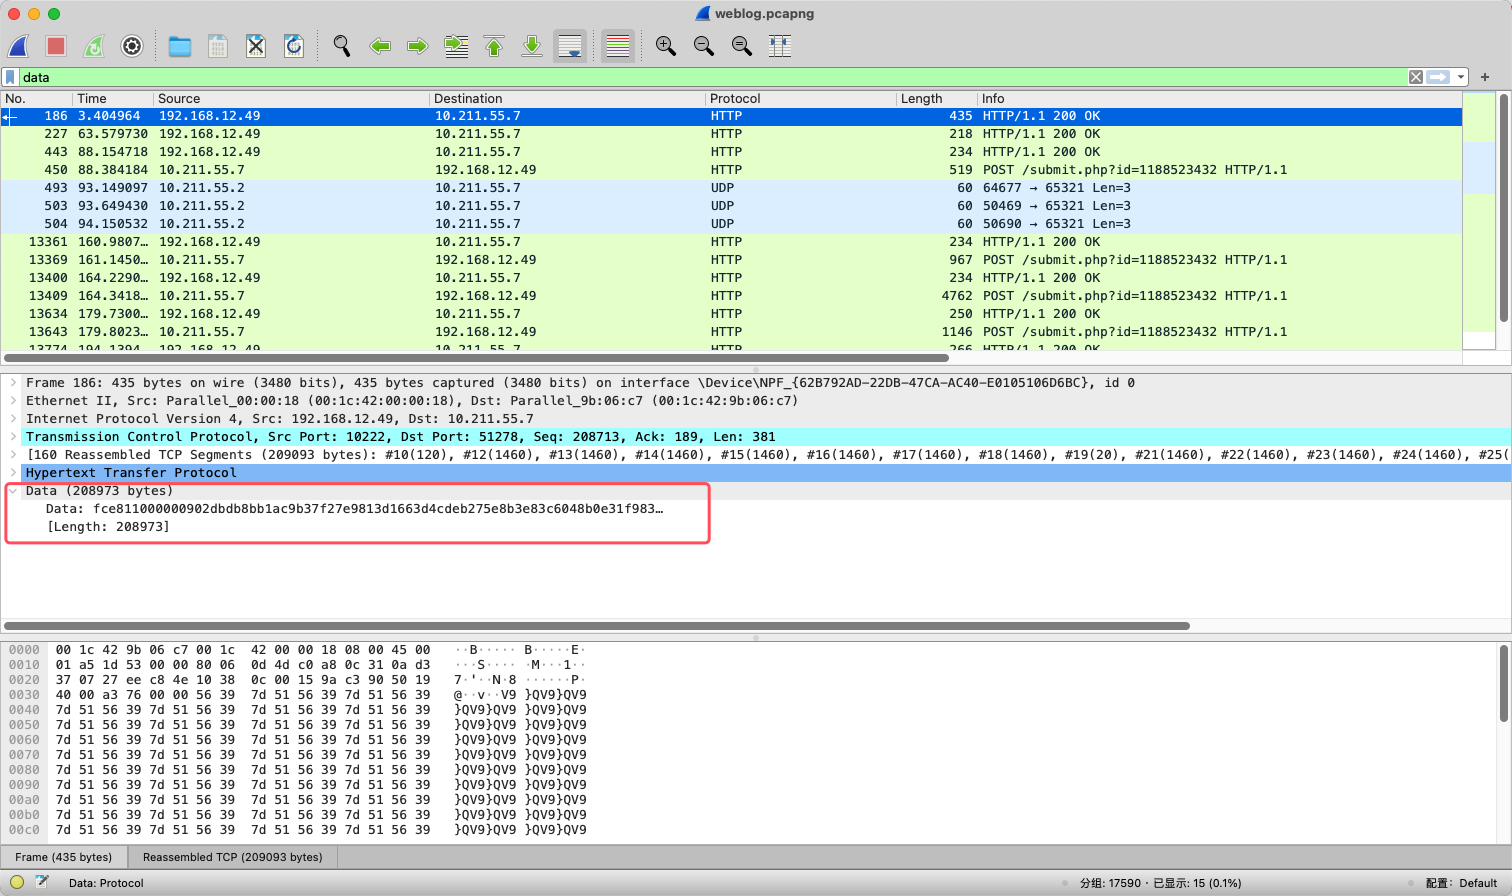Select the [Length: 208973] line

(x=108, y=527)
